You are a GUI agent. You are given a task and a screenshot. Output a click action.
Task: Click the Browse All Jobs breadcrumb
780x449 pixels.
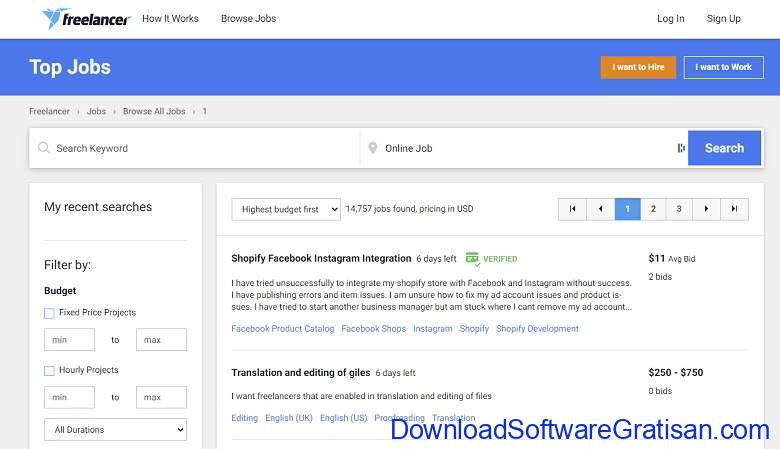click(154, 111)
